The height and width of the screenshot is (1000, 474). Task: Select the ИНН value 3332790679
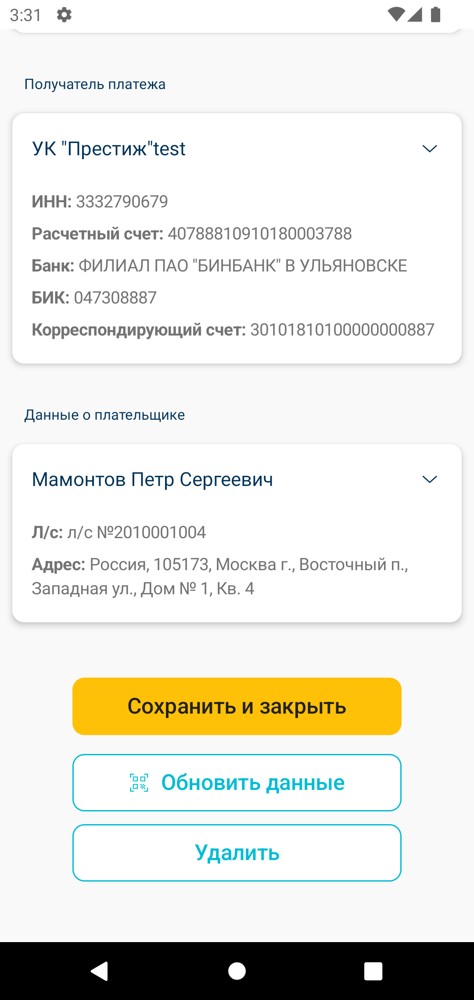pos(122,202)
